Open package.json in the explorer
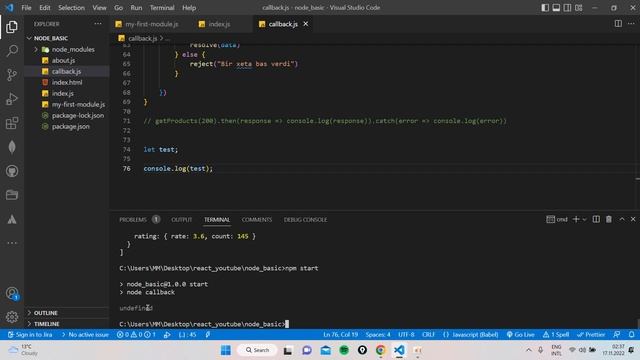The image size is (640, 360). tap(70, 126)
